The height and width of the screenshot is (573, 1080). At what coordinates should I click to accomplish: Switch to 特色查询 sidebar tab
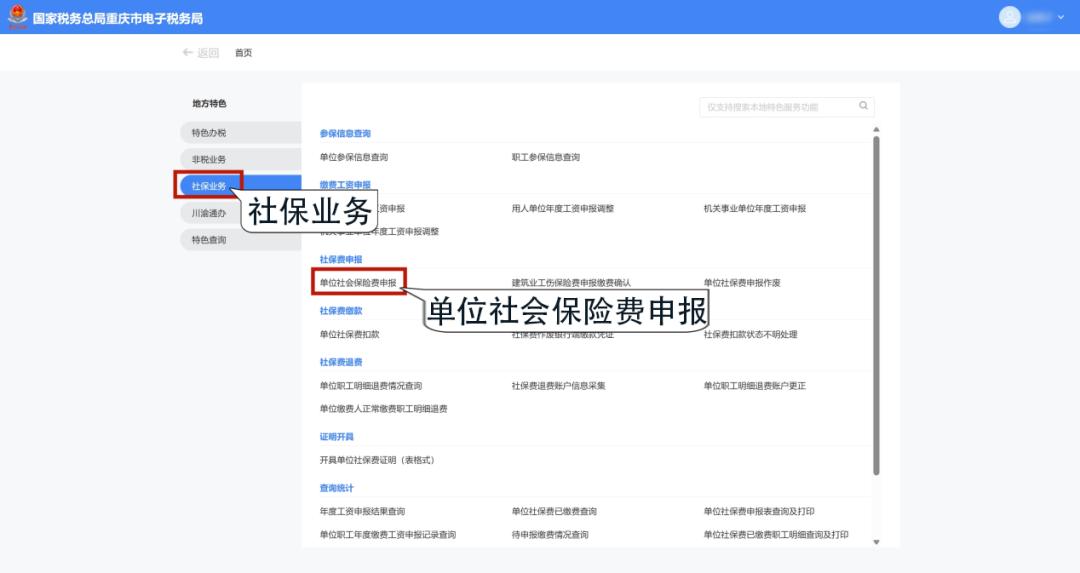(209, 240)
